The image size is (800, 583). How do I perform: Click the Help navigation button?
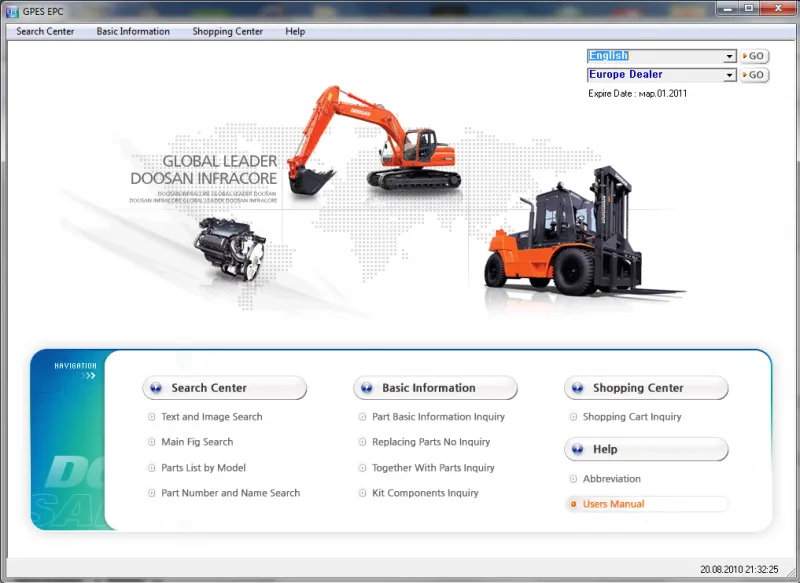point(646,449)
